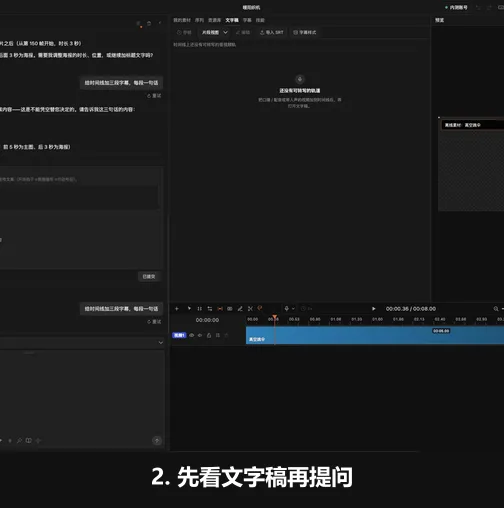Expand the chevron above the chat input box

[161, 343]
